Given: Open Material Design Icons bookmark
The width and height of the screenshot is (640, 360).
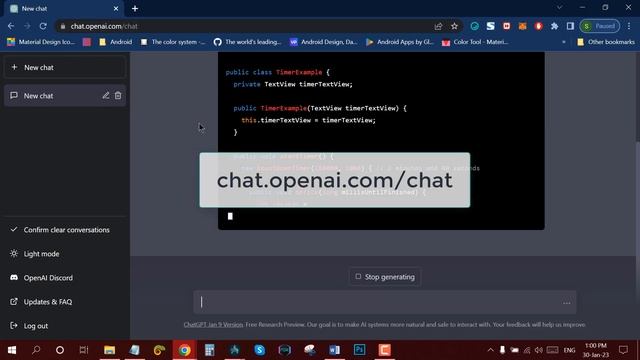Looking at the screenshot, I should pyautogui.click(x=41, y=42).
